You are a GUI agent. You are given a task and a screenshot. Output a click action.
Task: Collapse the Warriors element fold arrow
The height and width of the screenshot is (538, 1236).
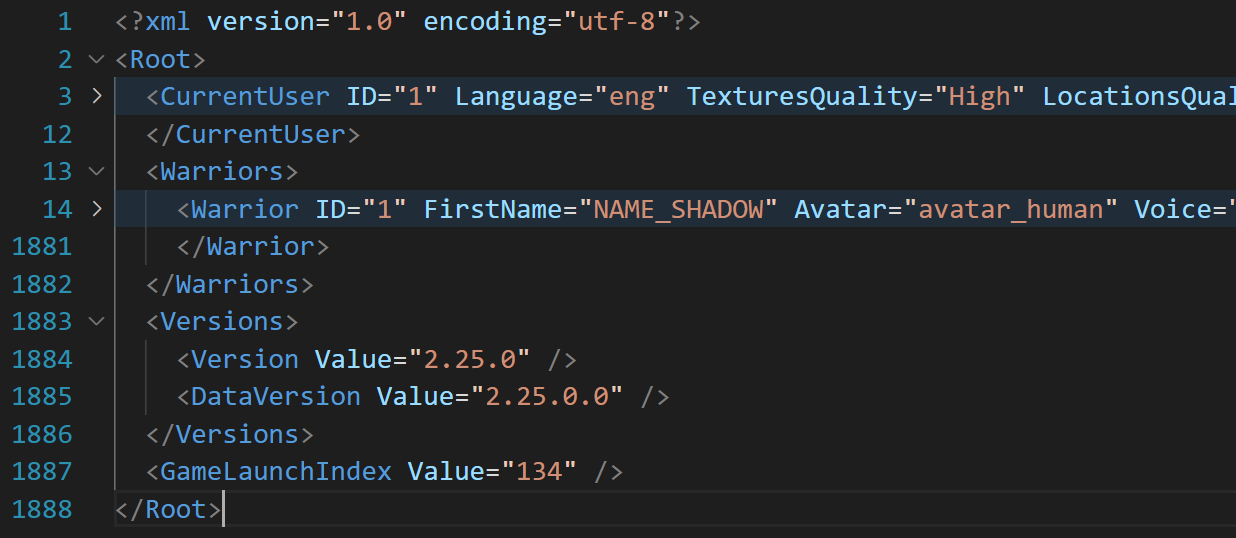(96, 172)
